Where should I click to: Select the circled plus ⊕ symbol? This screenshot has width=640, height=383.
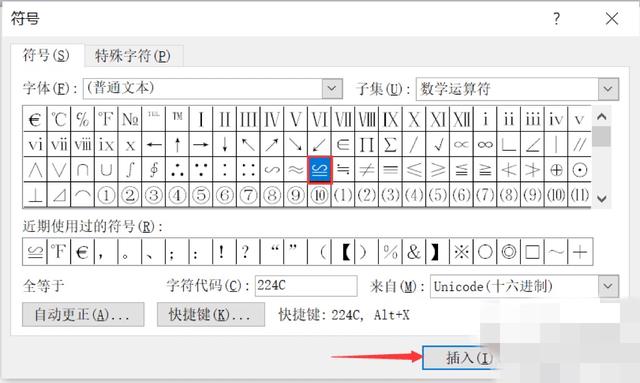coord(556,170)
